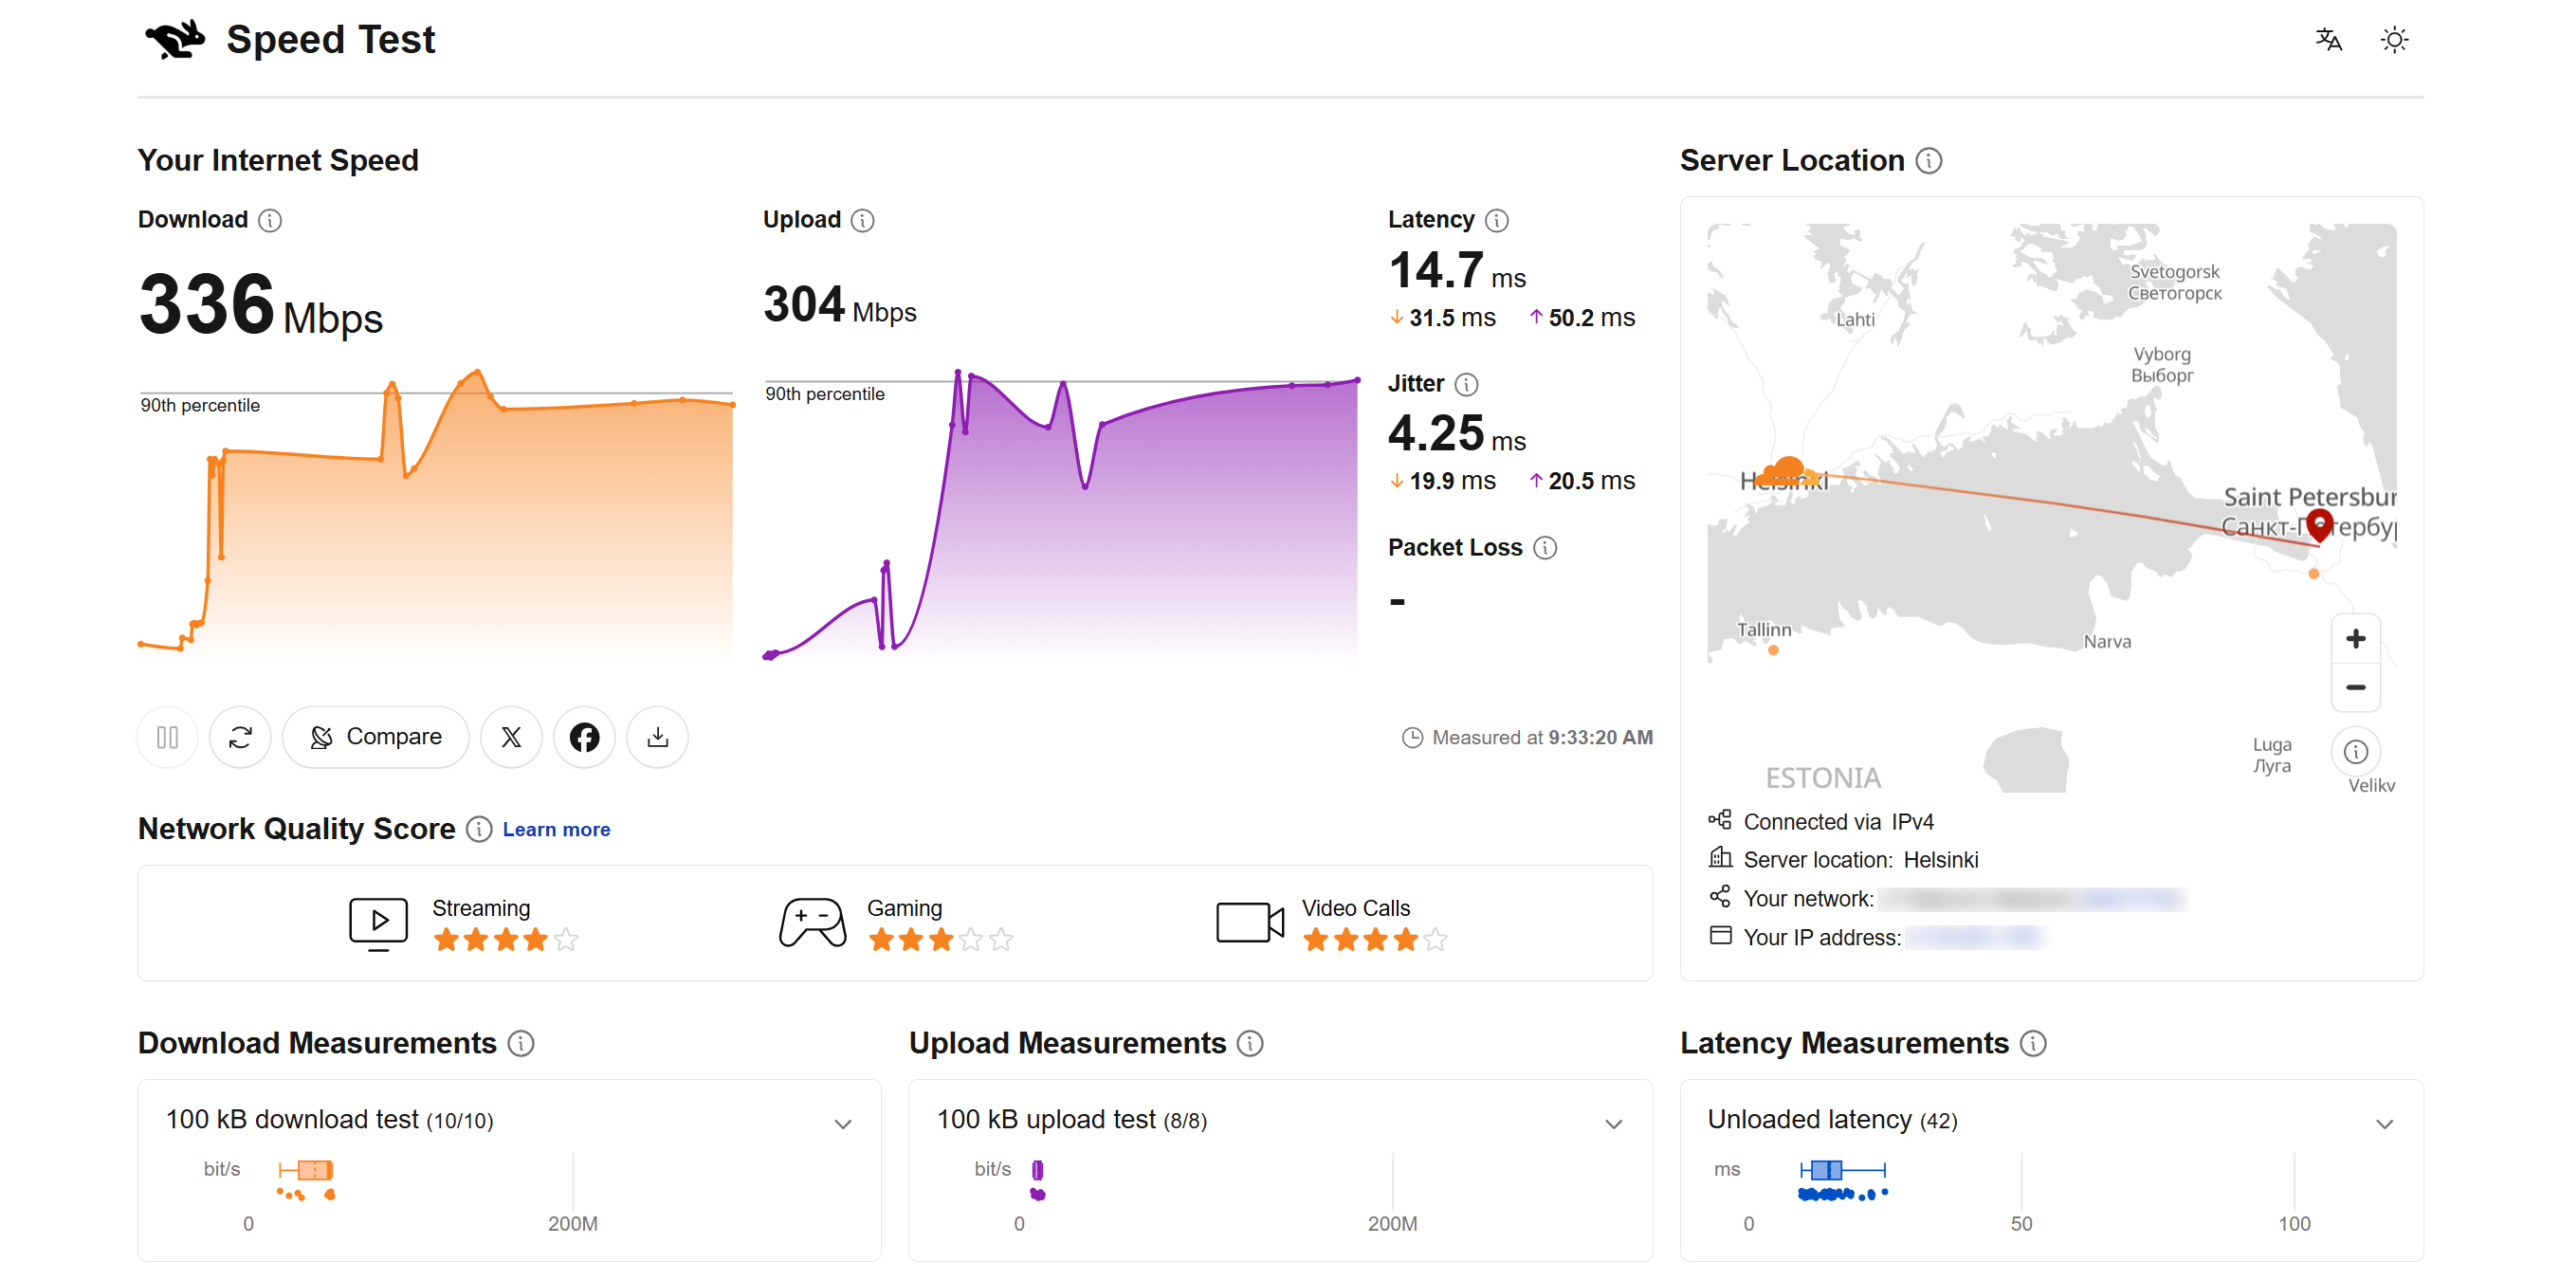The image size is (2560, 1280).
Task: Toggle the light/dark theme sun icon
Action: [x=2394, y=40]
